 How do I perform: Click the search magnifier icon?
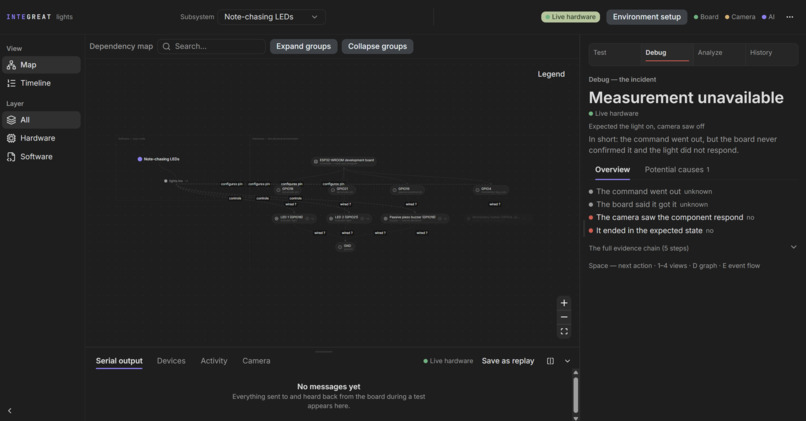167,46
